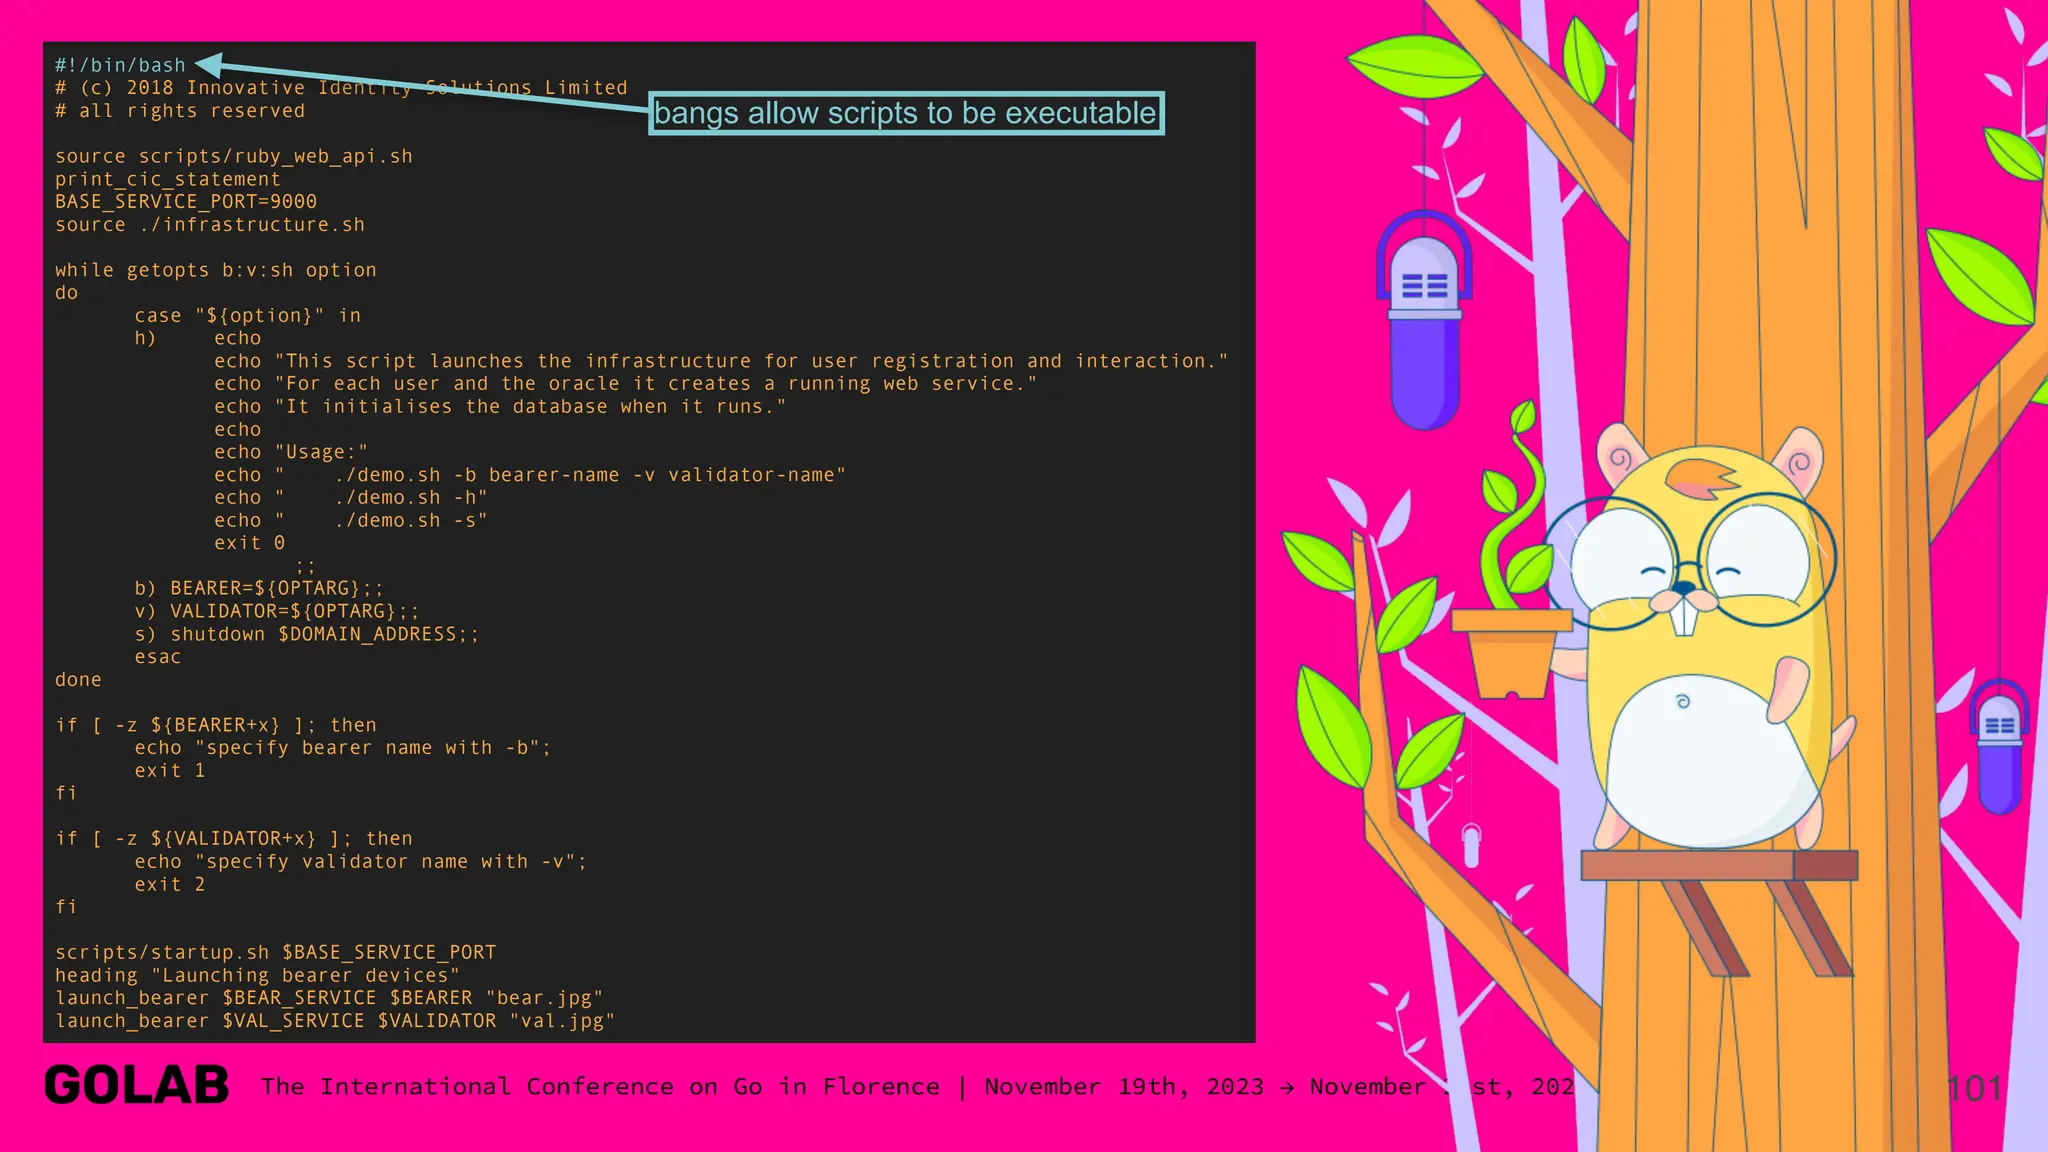Click 'scripts/startup.sh $BASE_SERVICE_PORT' line
2048x1152 pixels.
coord(276,953)
